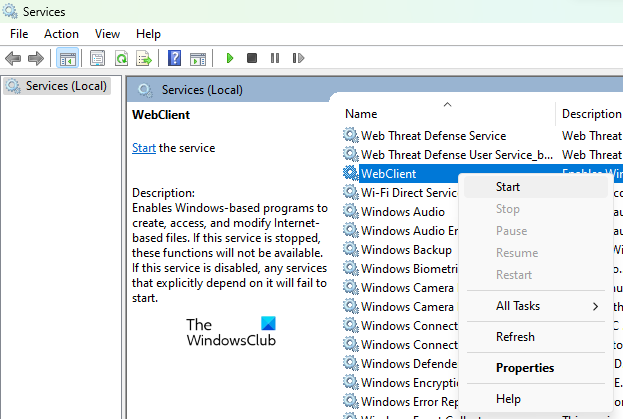The height and width of the screenshot is (419, 623).
Task: Choose Help in the context menu
Action: click(536, 399)
